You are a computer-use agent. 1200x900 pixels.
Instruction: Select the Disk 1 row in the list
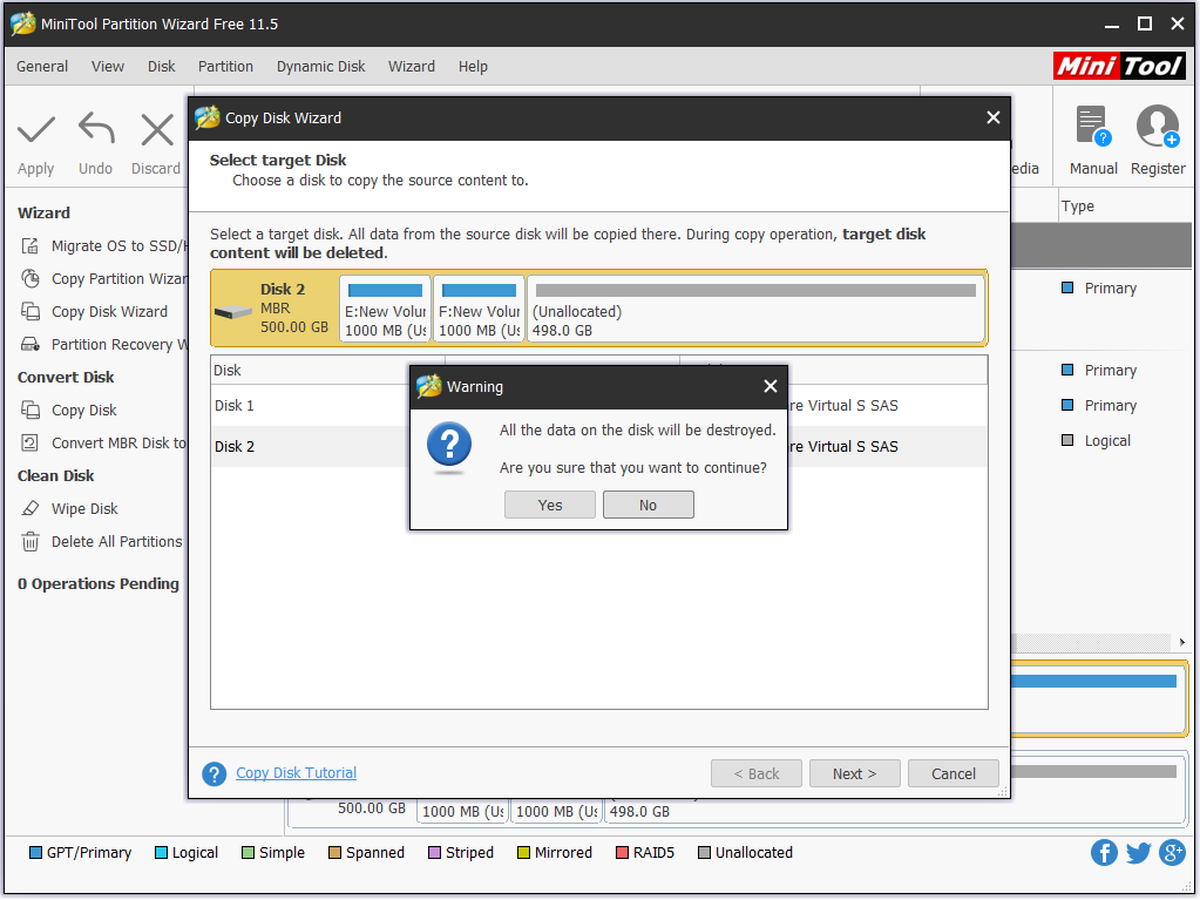click(599, 406)
